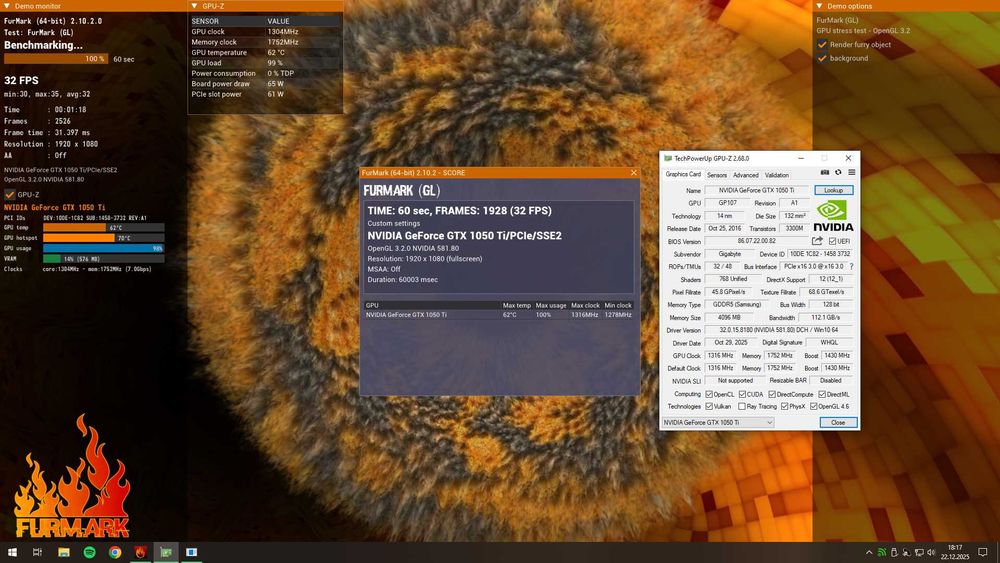Screen dimensions: 1000x563
Task: Click the green signal tray icon
Action: pos(881,552)
